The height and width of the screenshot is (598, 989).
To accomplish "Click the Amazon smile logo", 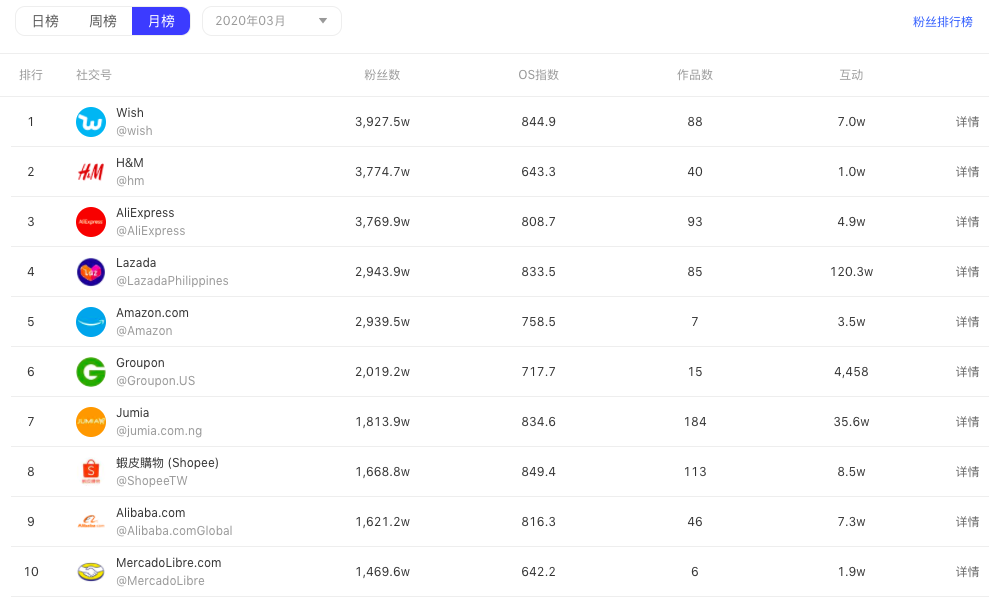I will click(x=91, y=322).
